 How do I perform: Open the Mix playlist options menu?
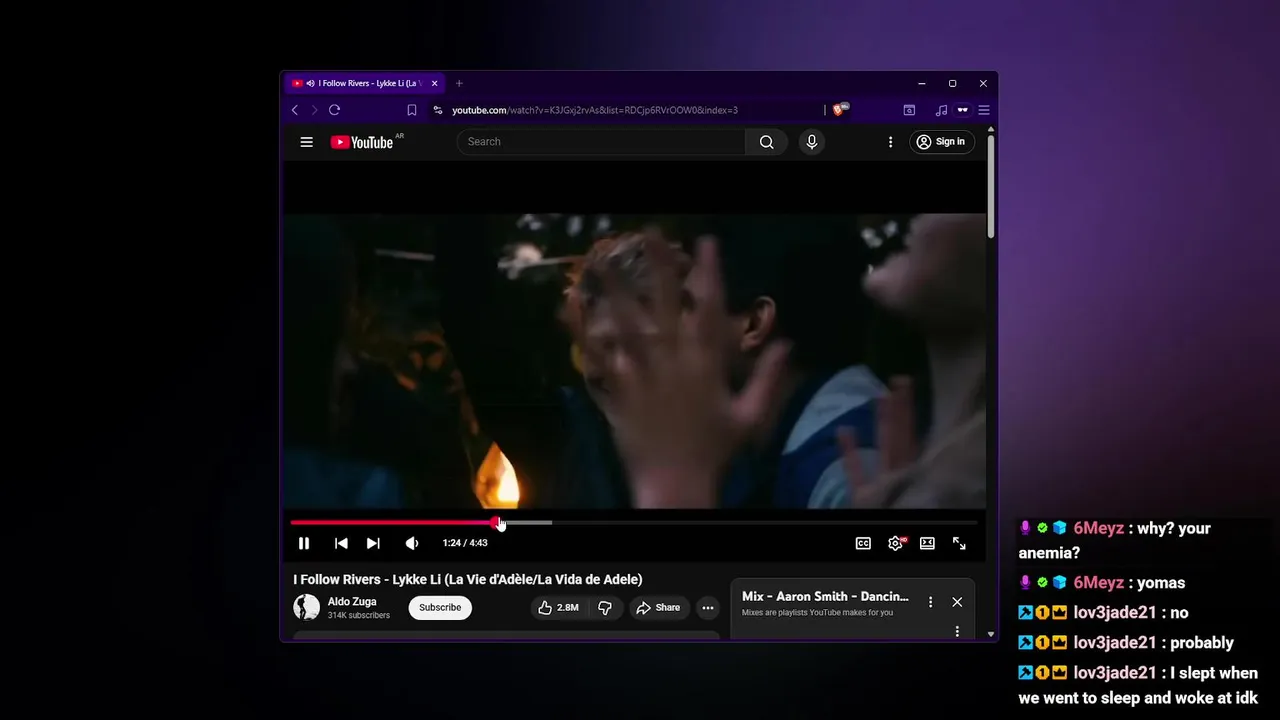click(x=930, y=602)
